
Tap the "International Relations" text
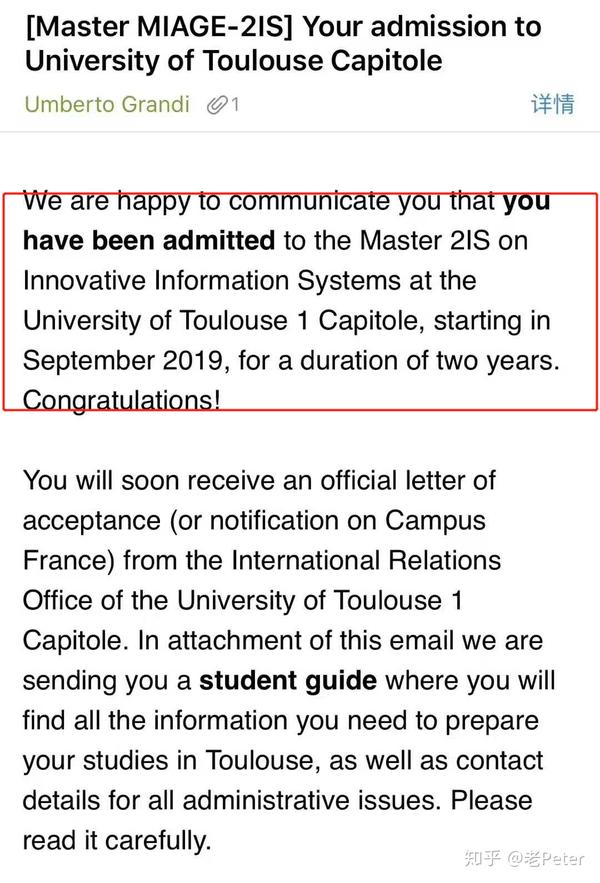[x=366, y=560]
